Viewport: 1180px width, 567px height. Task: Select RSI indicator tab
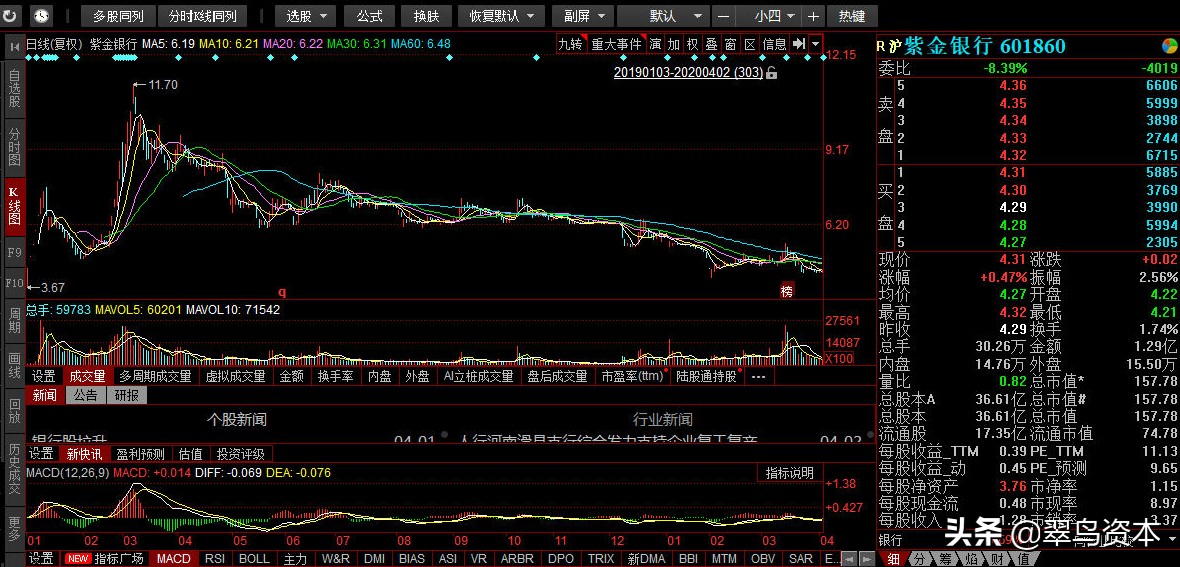click(214, 559)
